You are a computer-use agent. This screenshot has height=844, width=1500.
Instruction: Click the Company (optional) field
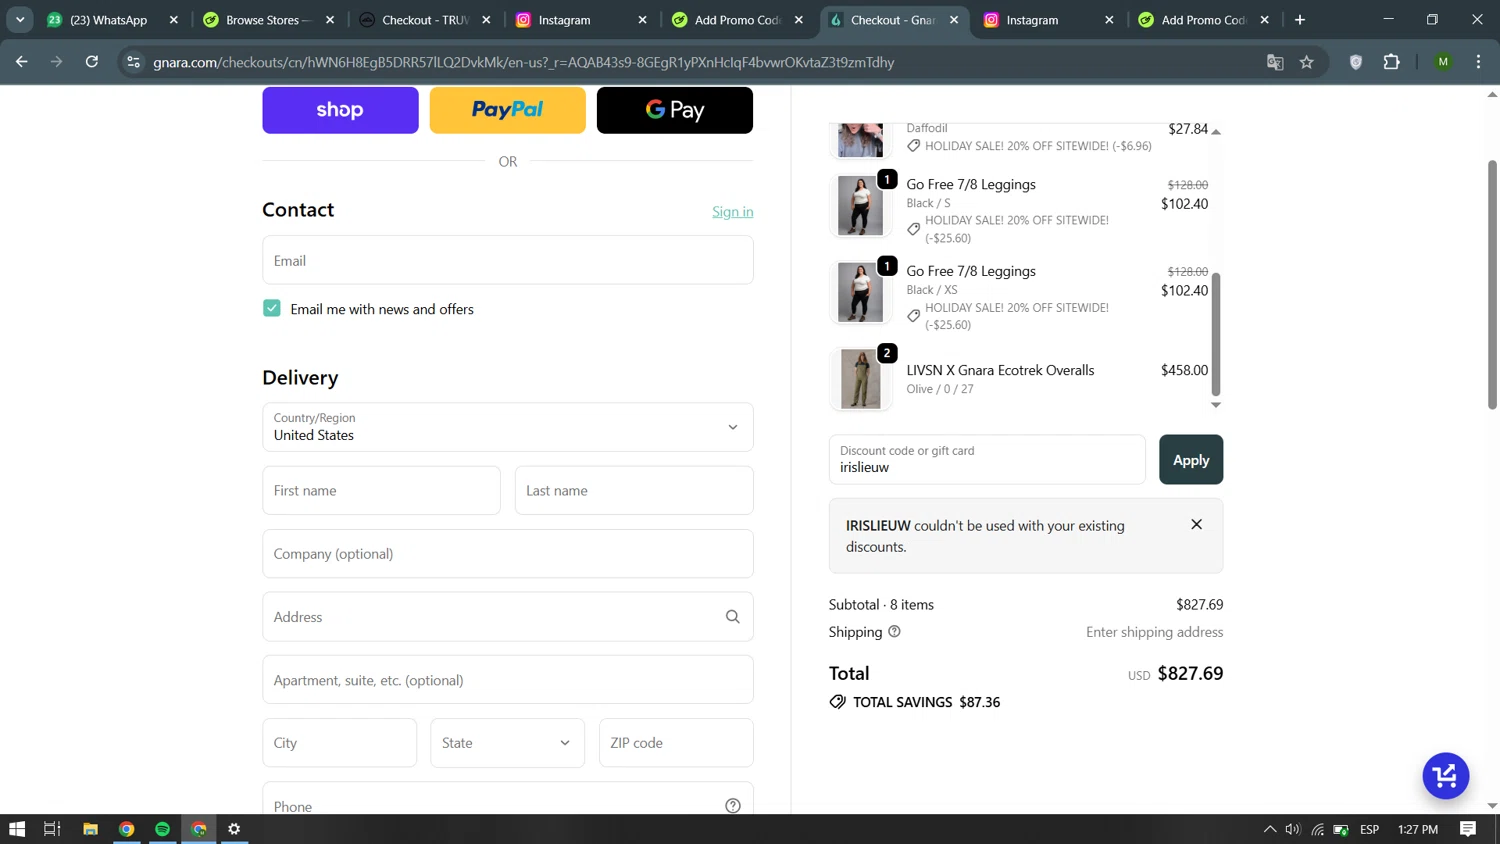tap(507, 554)
